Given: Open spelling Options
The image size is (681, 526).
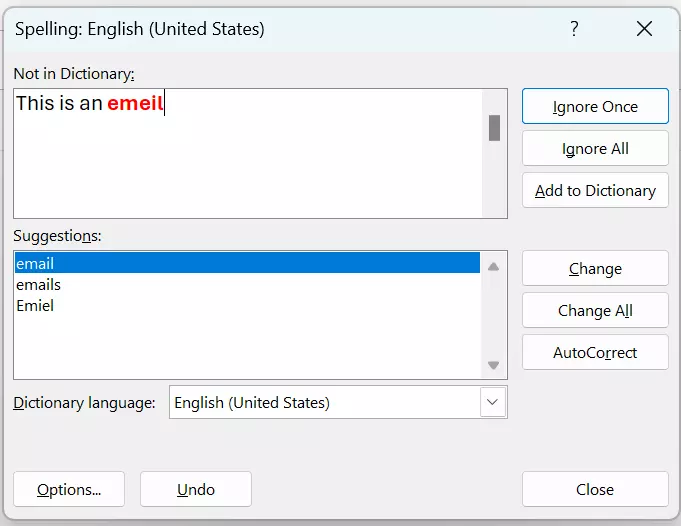Looking at the screenshot, I should point(69,489).
